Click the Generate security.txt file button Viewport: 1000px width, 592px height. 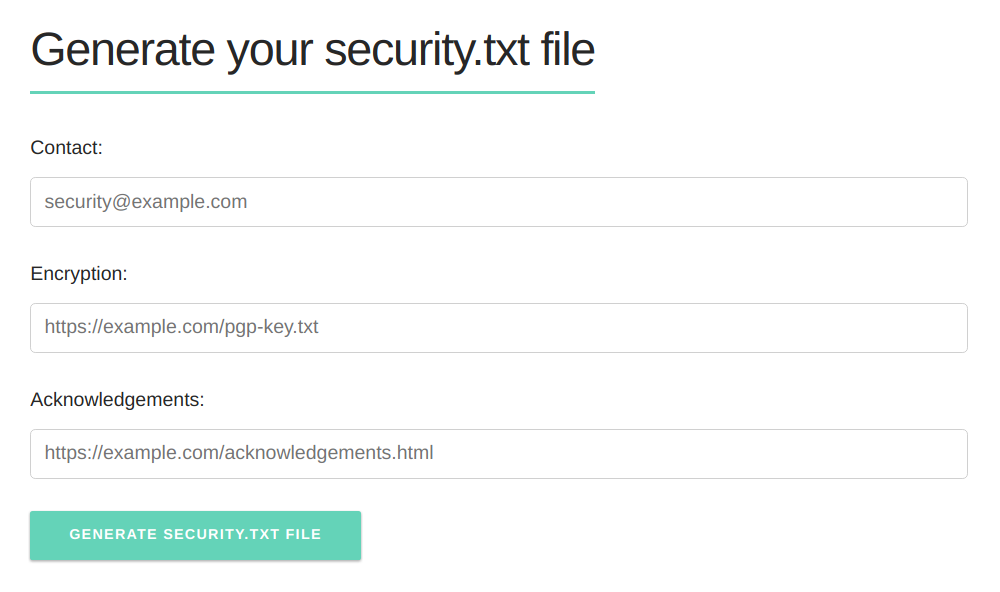(x=195, y=535)
